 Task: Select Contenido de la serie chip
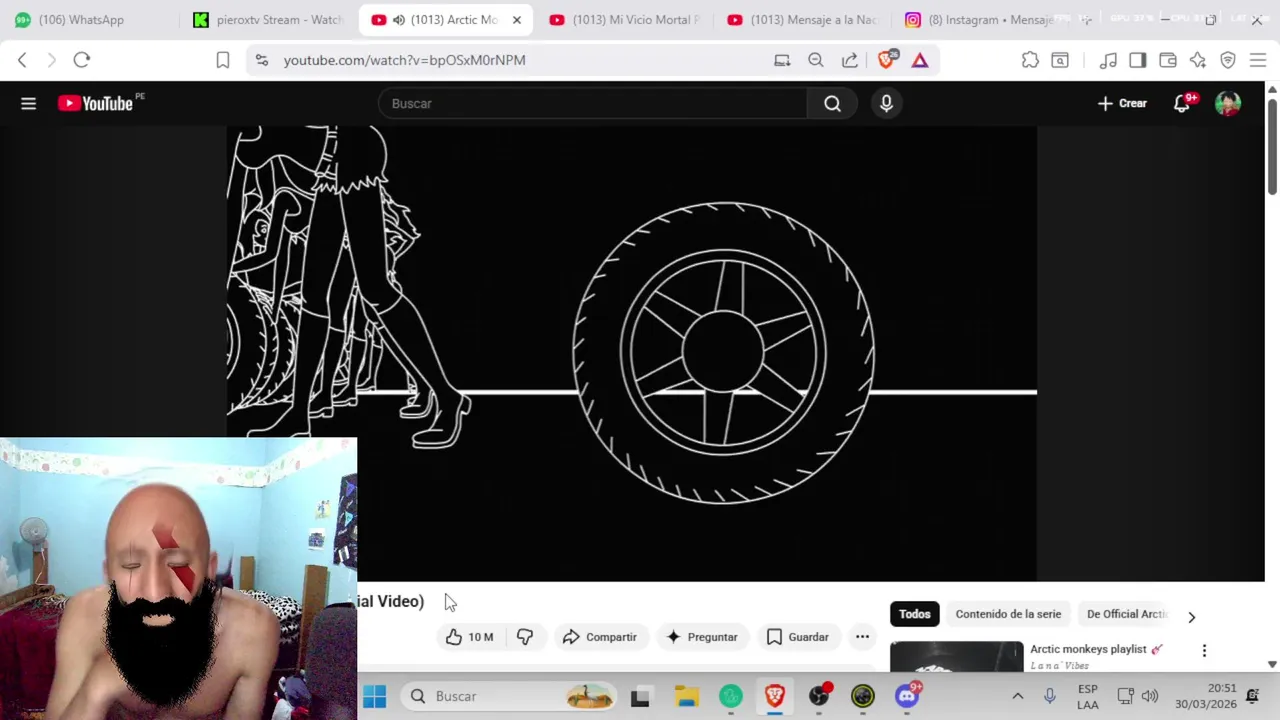(1008, 614)
